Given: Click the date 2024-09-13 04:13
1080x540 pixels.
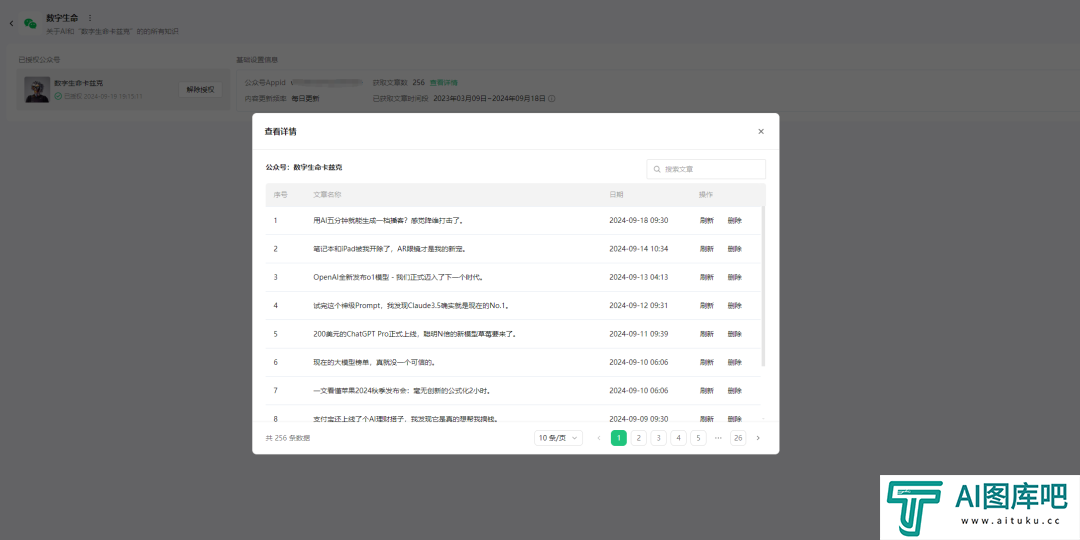Looking at the screenshot, I should 638,277.
